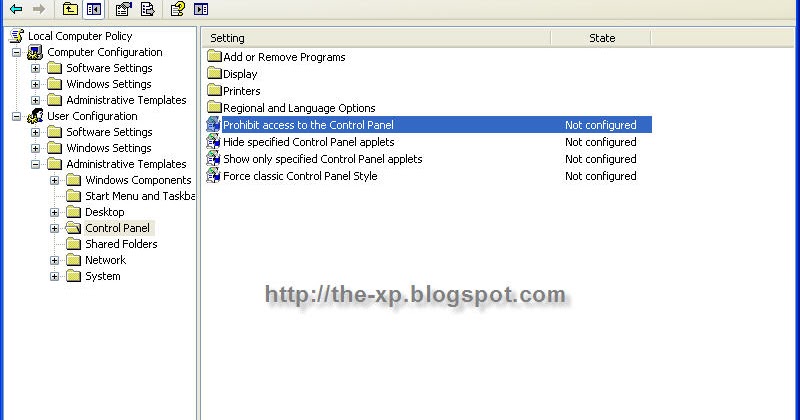Click Hide specified applets policy icon

pyautogui.click(x=213, y=142)
